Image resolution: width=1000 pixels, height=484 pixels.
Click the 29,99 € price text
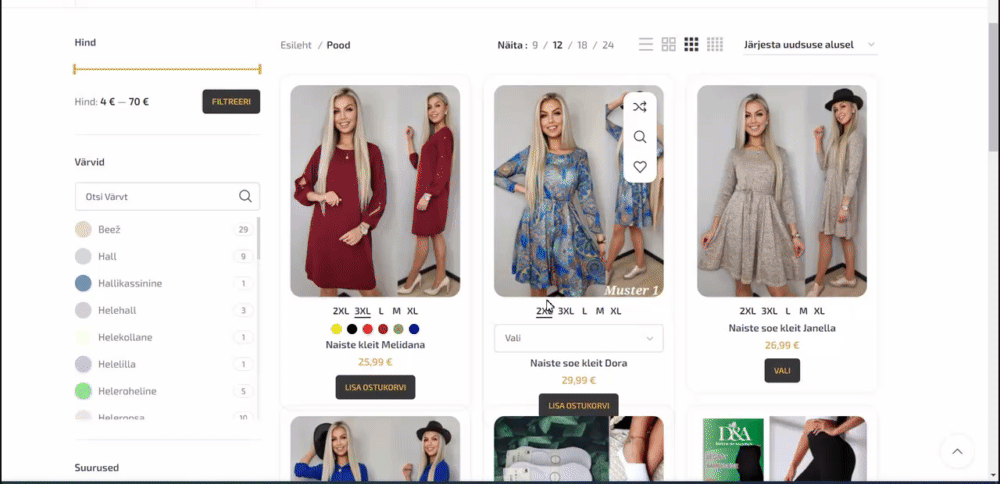pos(578,381)
